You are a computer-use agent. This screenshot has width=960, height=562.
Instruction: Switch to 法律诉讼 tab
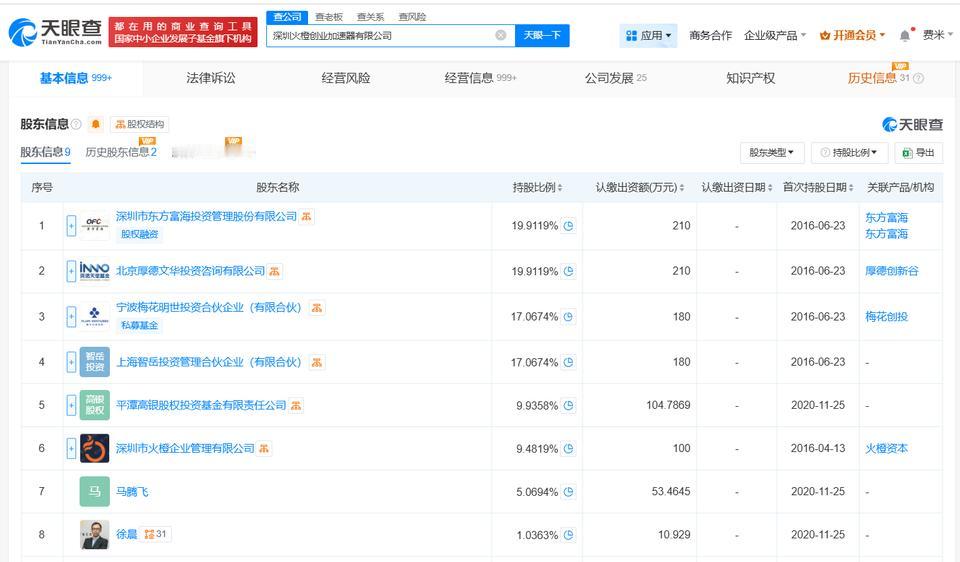[211, 78]
